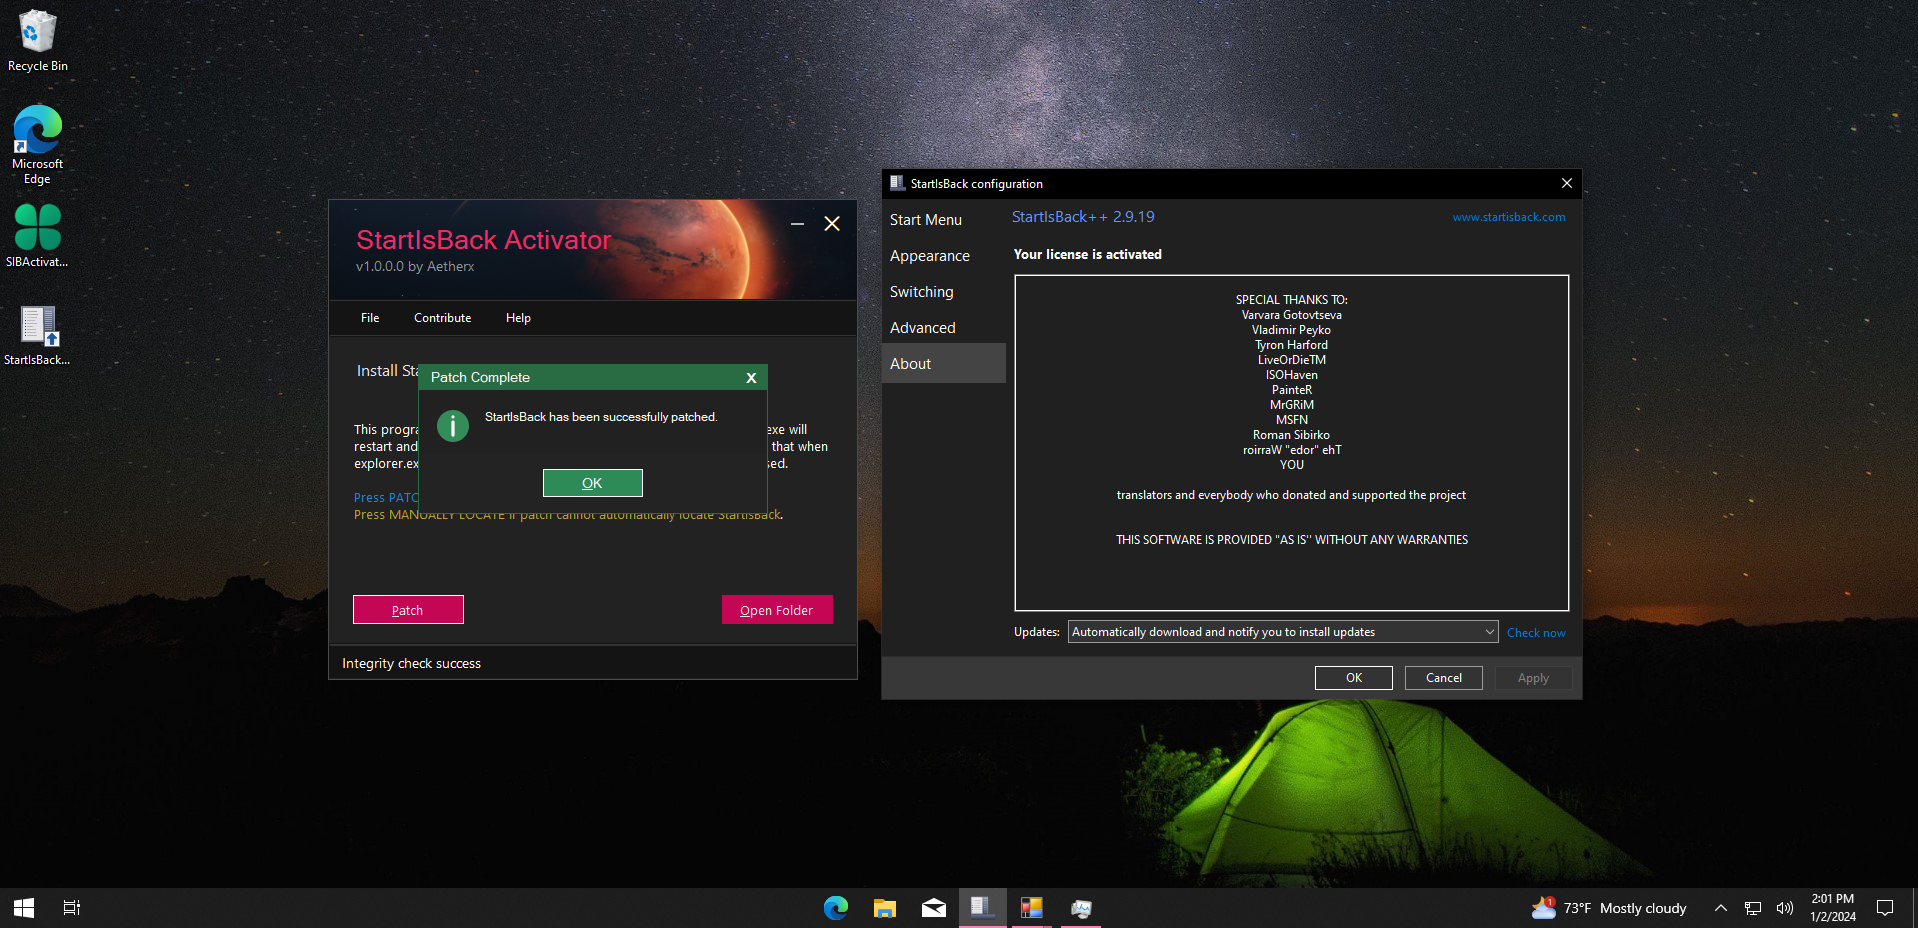Click the "Integrity check success" status text
This screenshot has width=1918, height=928.
pyautogui.click(x=411, y=664)
